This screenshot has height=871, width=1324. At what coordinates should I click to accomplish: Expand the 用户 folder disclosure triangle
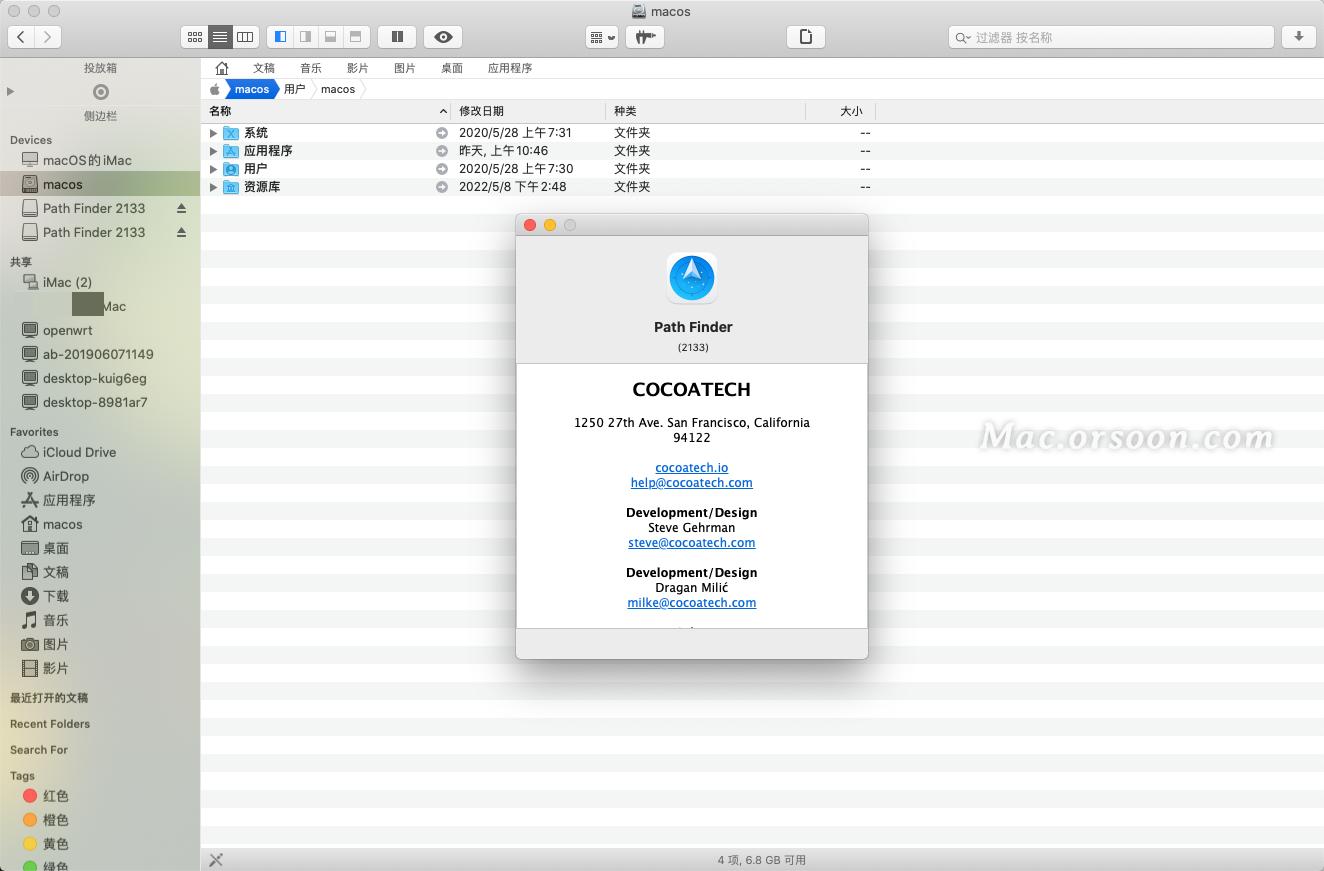(x=213, y=168)
